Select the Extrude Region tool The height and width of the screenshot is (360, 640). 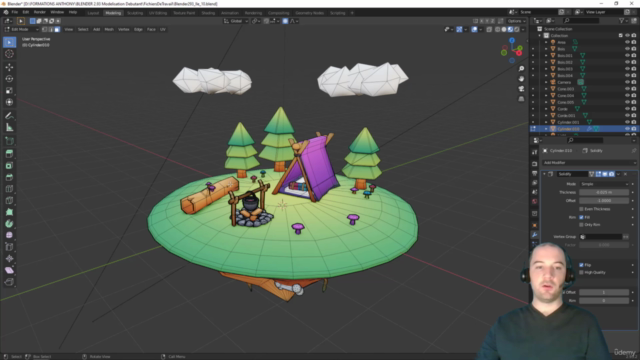pyautogui.click(x=9, y=154)
